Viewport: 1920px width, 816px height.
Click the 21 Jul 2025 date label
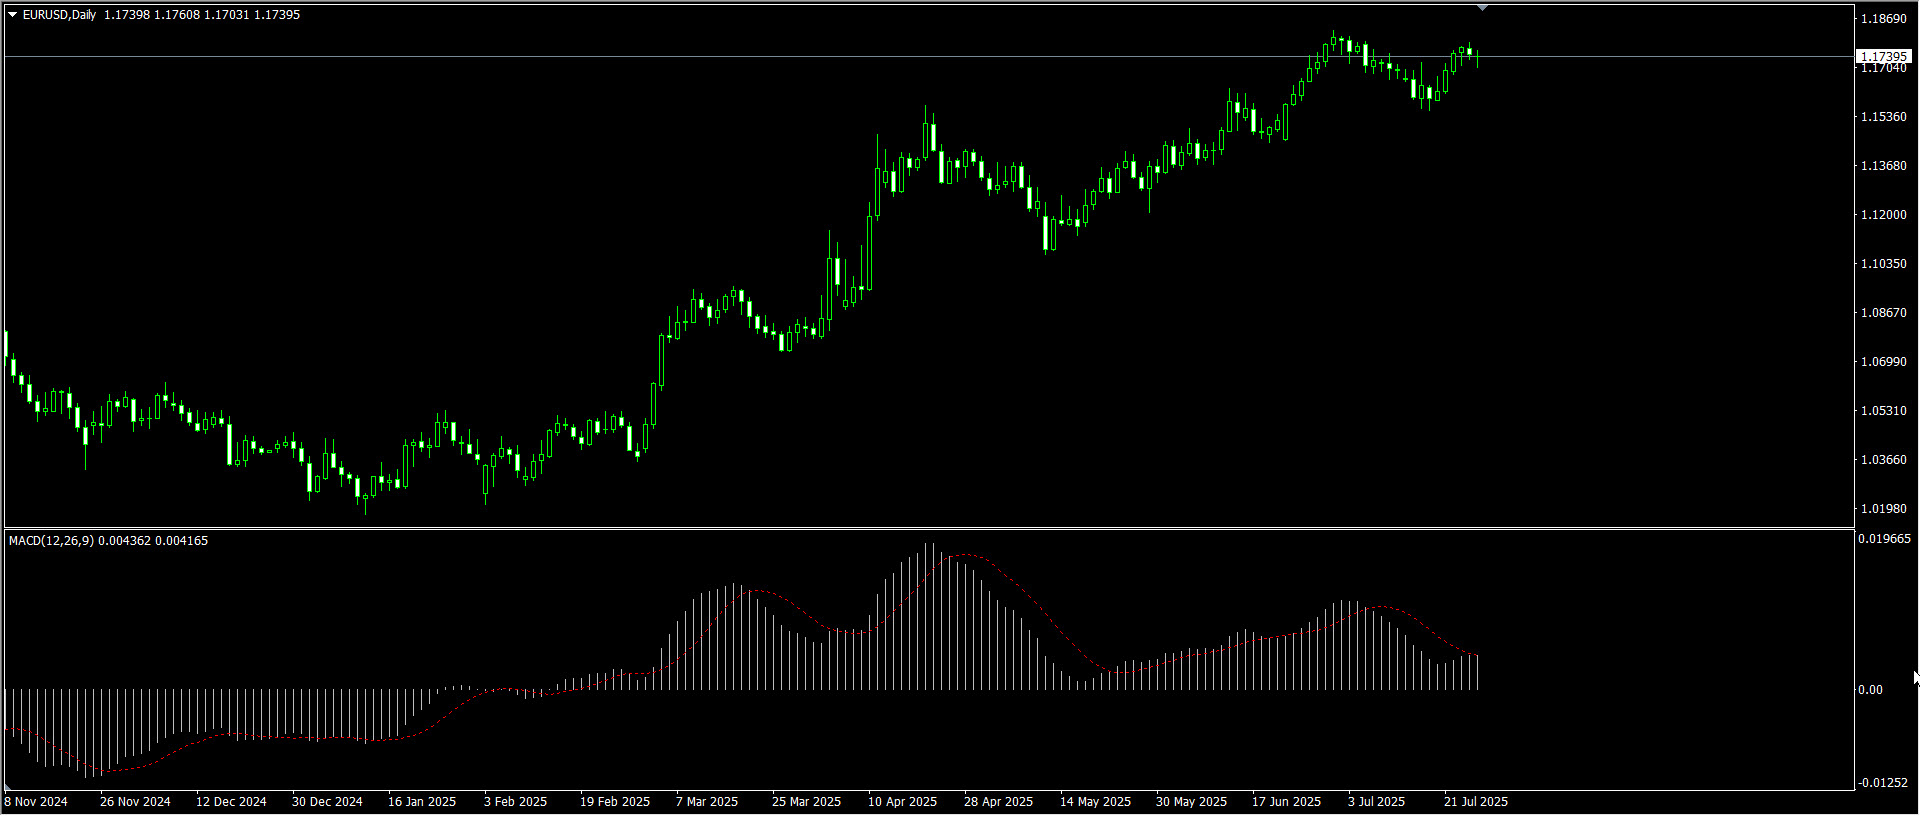[1476, 802]
